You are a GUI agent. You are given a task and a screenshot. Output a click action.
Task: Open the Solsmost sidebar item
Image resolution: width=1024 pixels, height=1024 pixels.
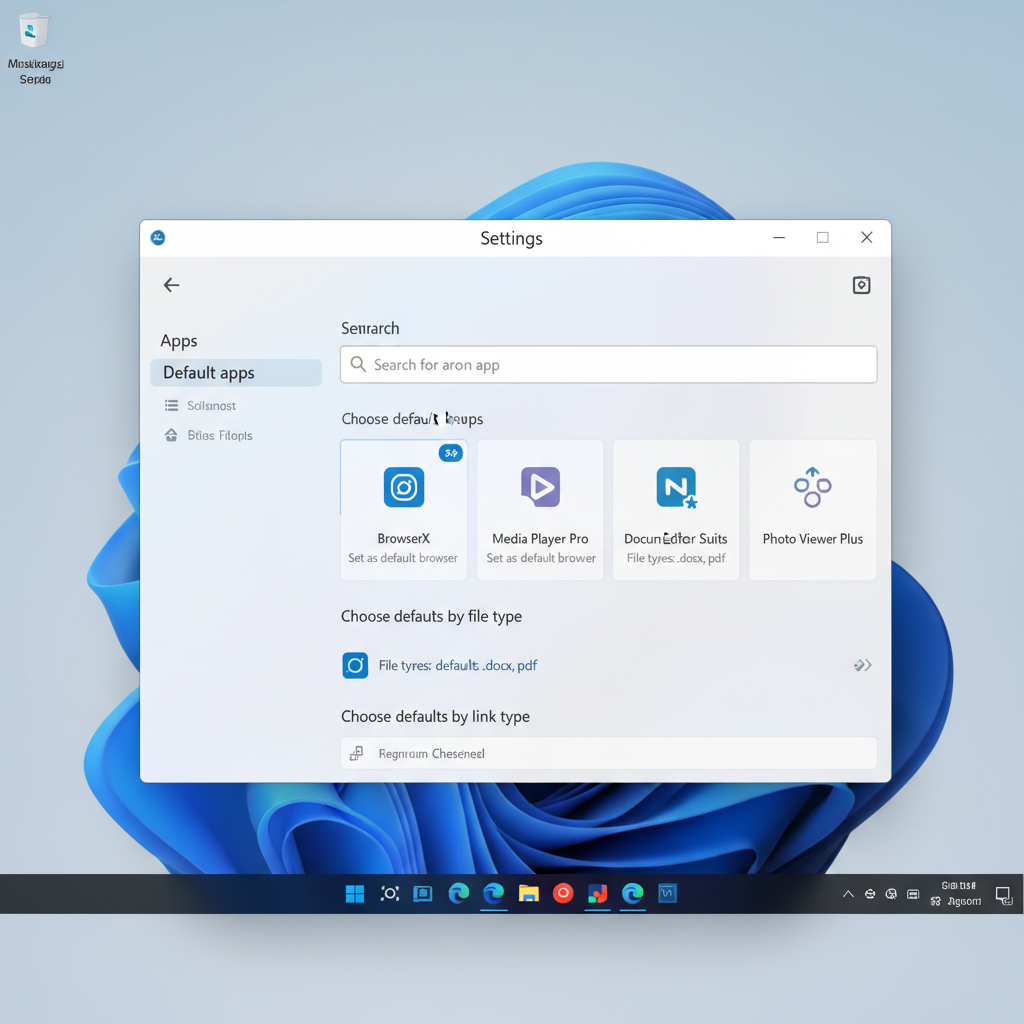click(211, 406)
